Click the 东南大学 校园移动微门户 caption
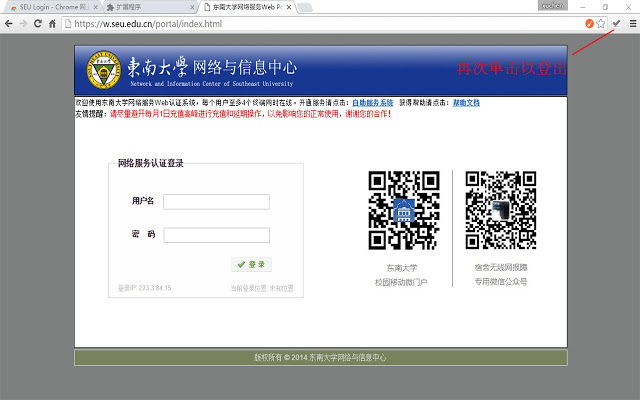The width and height of the screenshot is (640, 400). coord(402,275)
